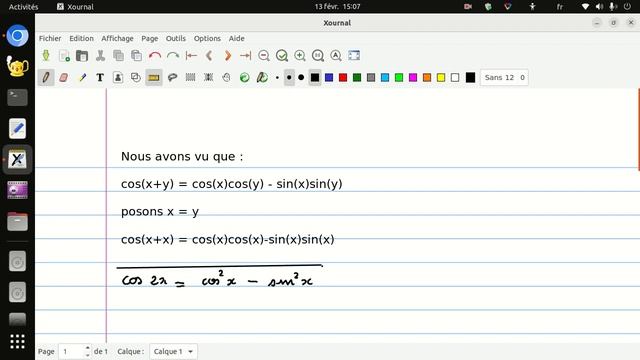Toggle the Ruler tool

[x=154, y=78]
